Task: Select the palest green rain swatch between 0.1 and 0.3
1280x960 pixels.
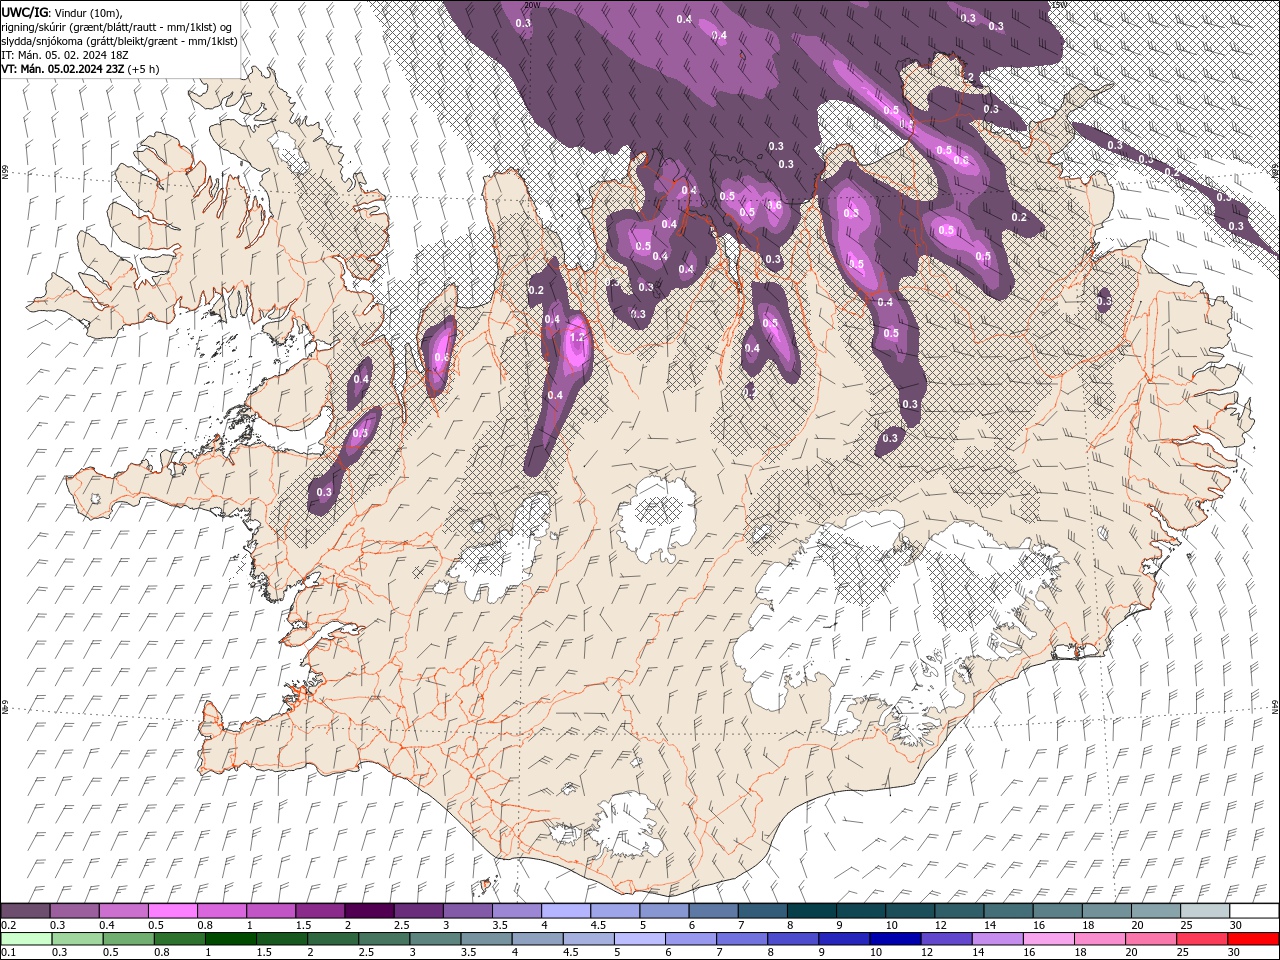Action: [26, 939]
